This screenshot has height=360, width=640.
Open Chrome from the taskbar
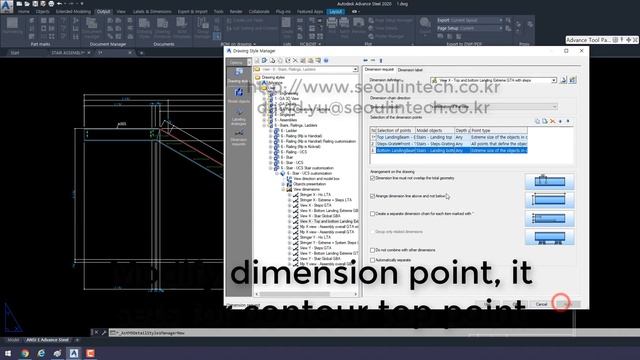24,353
